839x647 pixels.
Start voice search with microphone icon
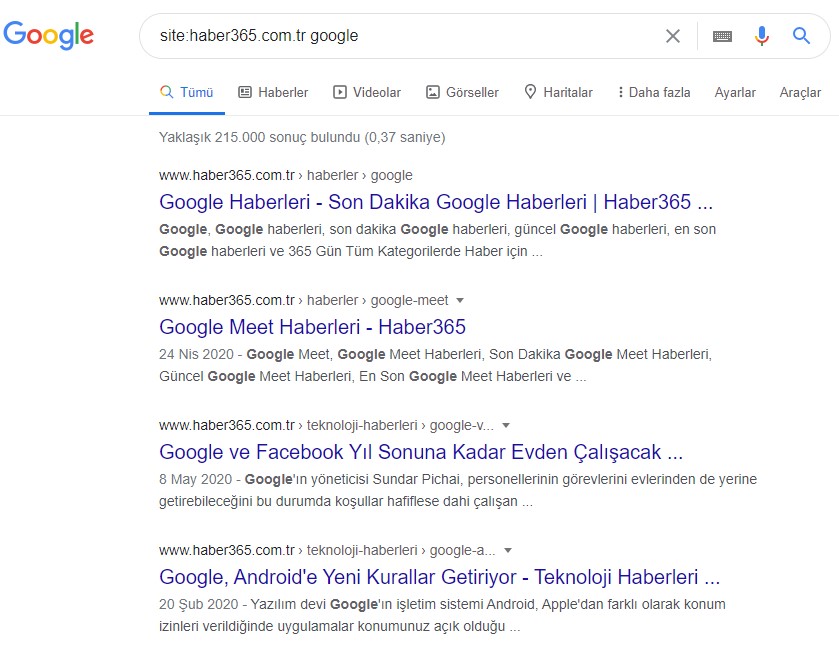coord(762,36)
